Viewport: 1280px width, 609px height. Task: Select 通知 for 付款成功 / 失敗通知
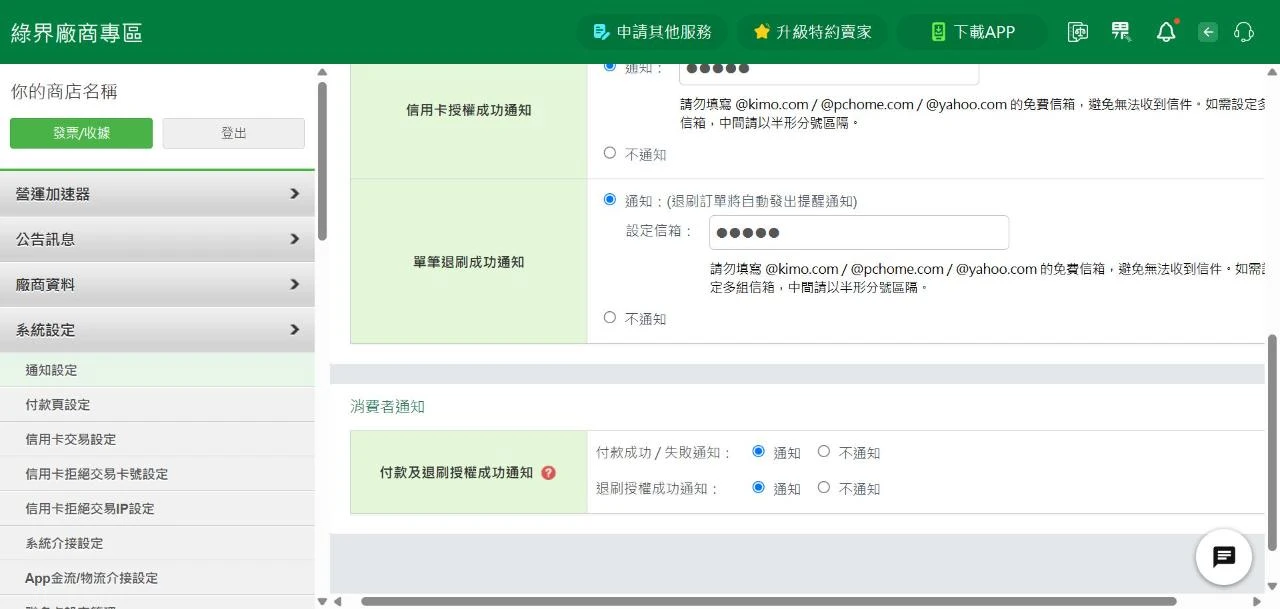(758, 451)
